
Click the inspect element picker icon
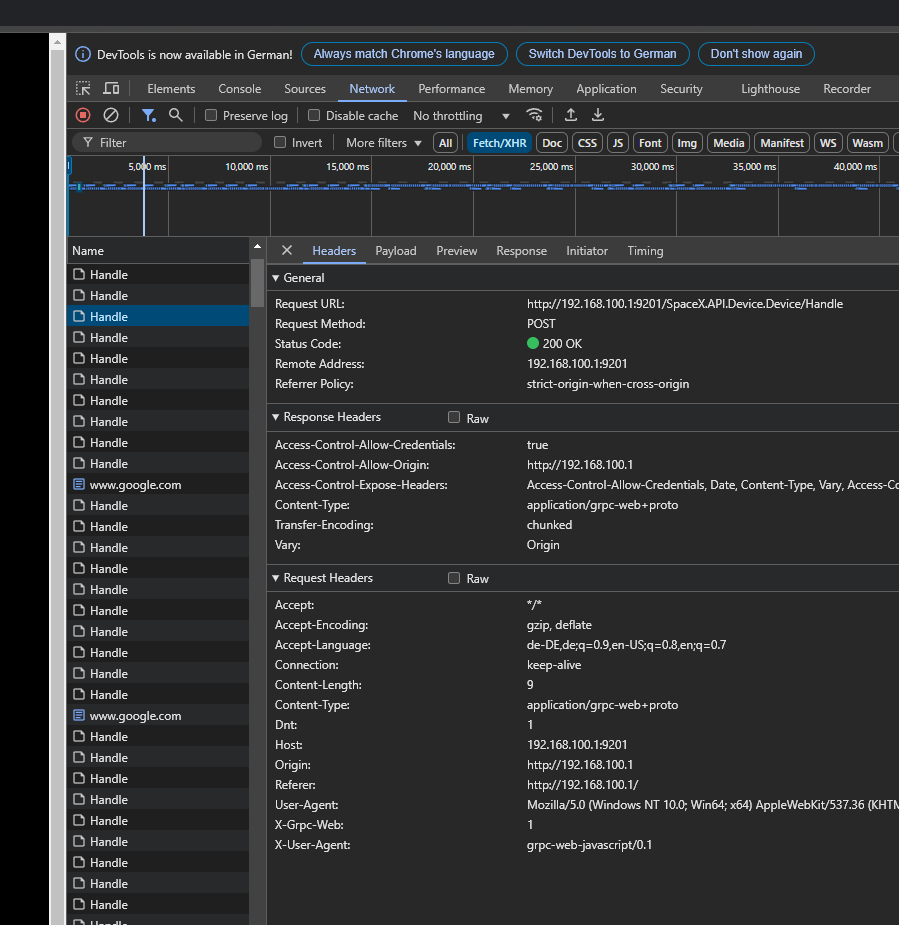[84, 89]
